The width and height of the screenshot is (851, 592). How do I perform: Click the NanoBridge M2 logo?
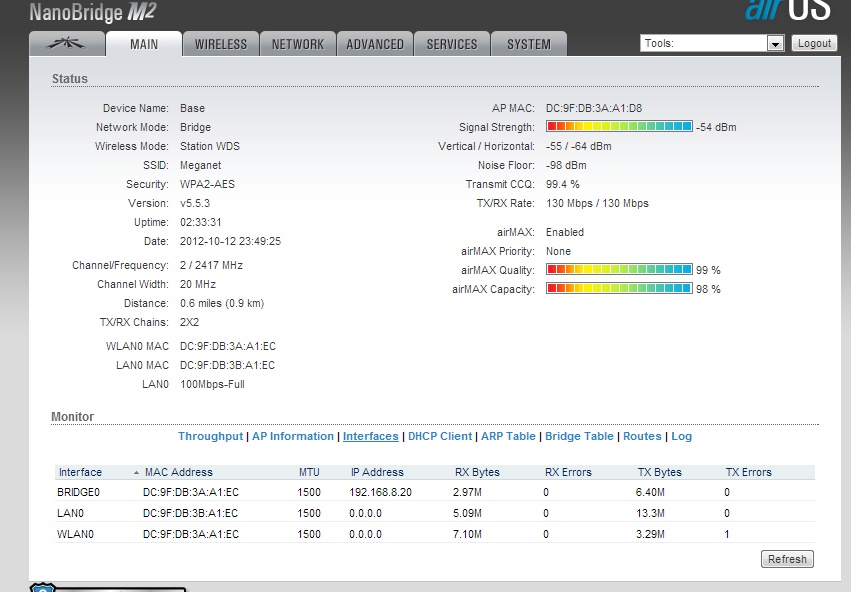92,13
